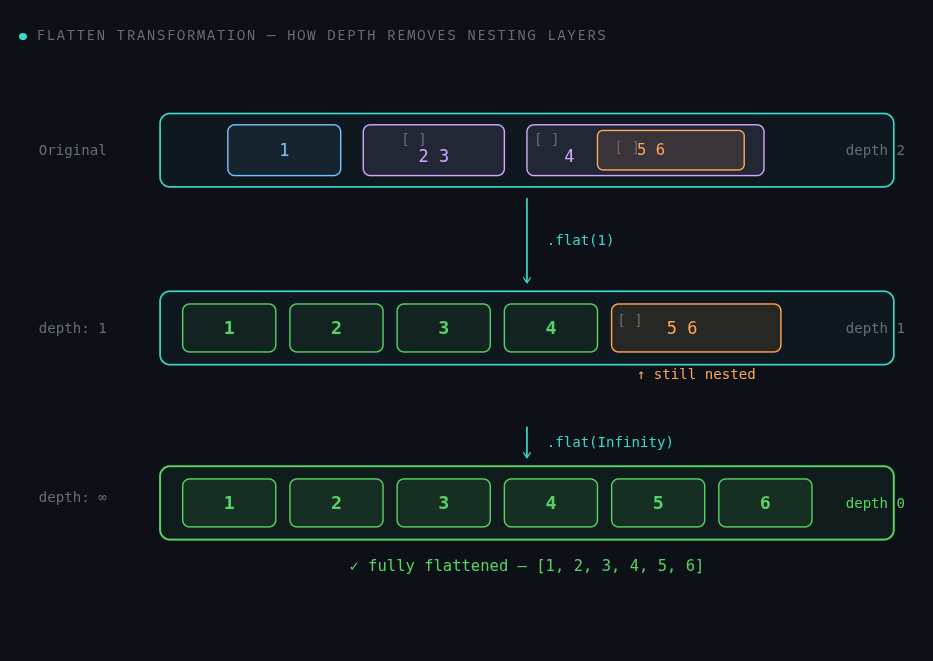Select green box 6 in the fully flattened row
The image size is (933, 661).
(x=765, y=503)
